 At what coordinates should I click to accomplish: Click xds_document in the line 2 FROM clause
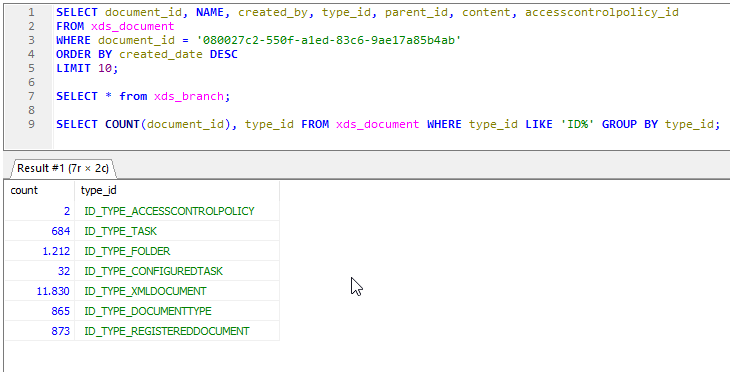(132, 27)
